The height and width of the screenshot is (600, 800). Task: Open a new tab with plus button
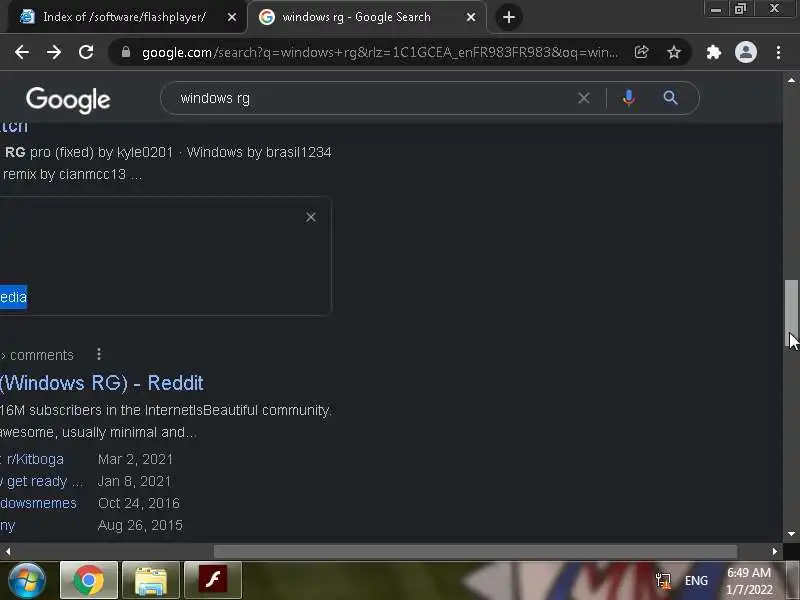509,17
